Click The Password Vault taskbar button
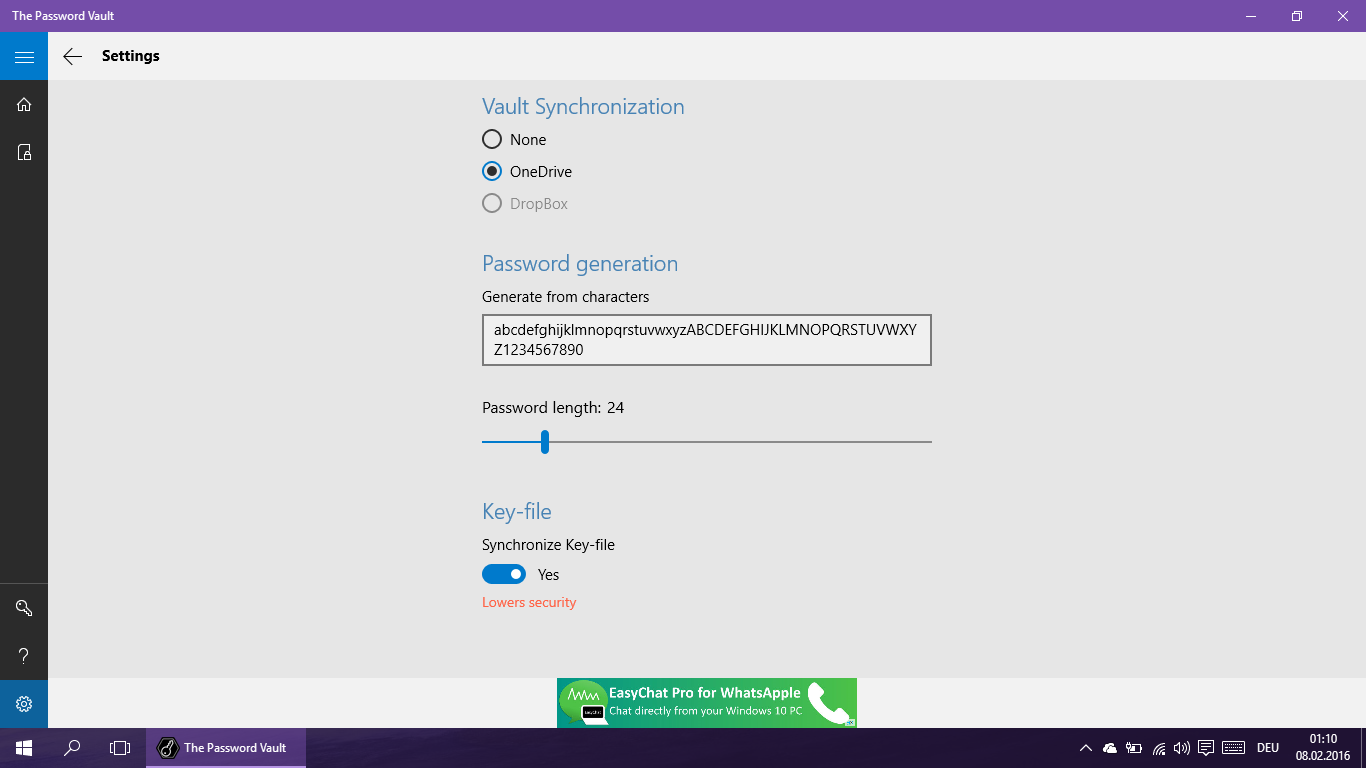 [x=226, y=748]
